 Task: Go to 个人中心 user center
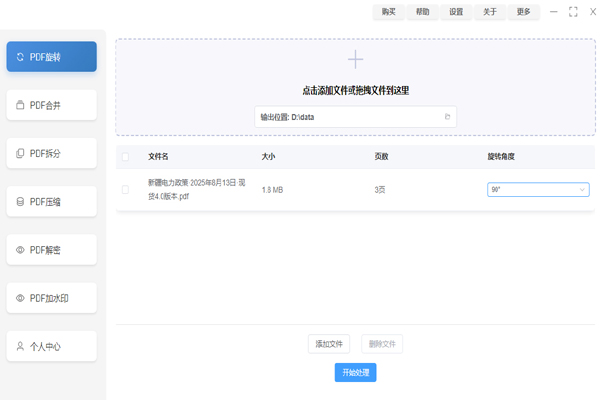(x=52, y=346)
